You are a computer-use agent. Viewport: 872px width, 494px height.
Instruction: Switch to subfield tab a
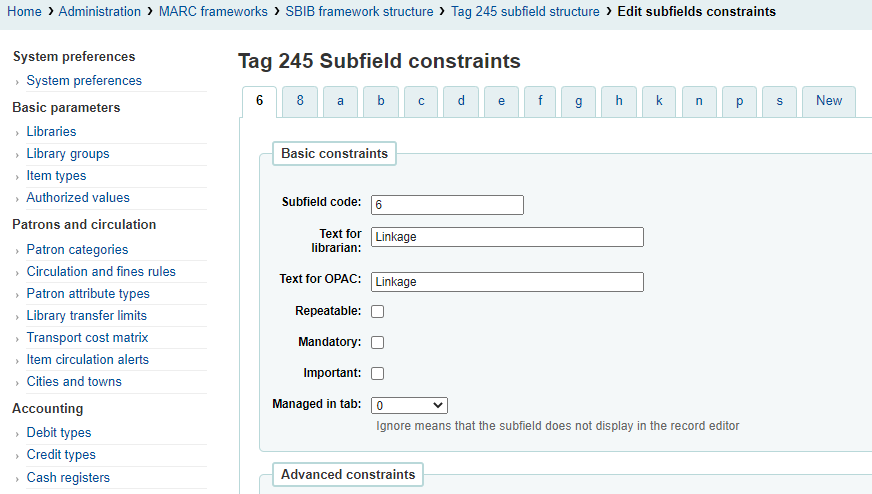tap(340, 101)
